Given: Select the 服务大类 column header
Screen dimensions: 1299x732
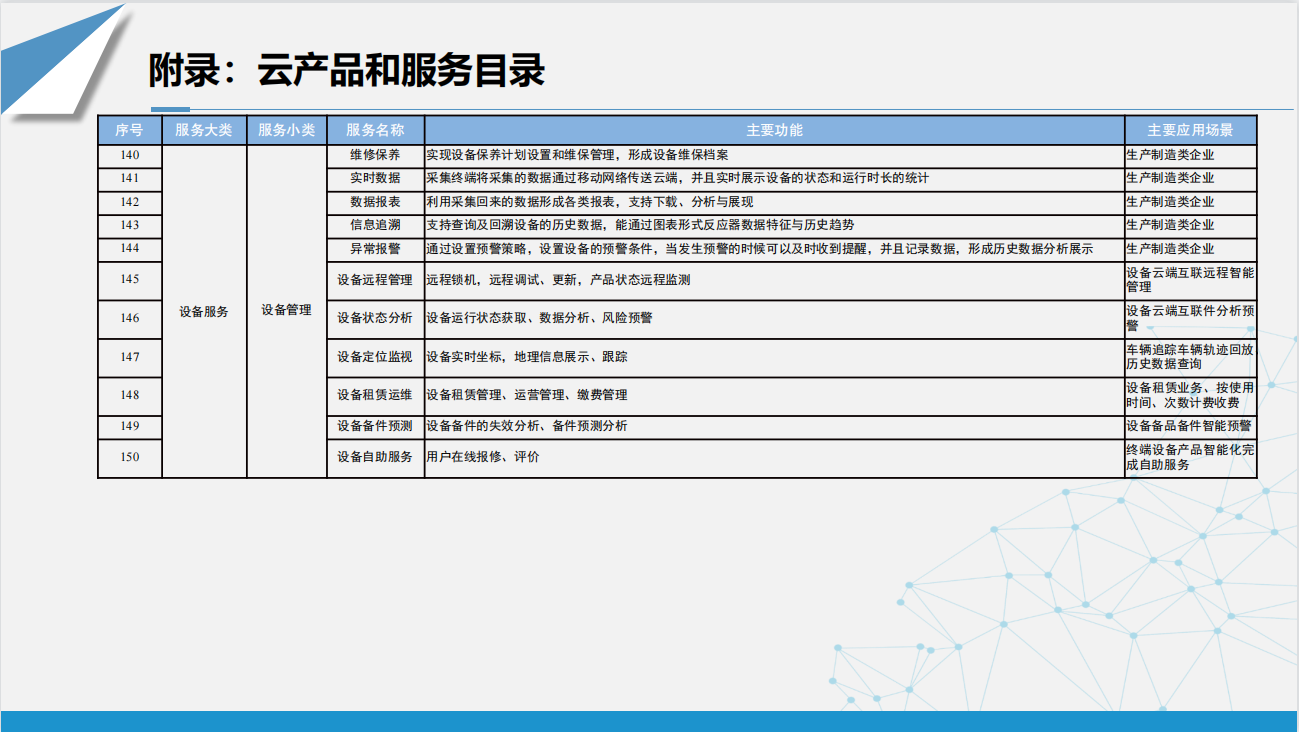Looking at the screenshot, I should [203, 130].
